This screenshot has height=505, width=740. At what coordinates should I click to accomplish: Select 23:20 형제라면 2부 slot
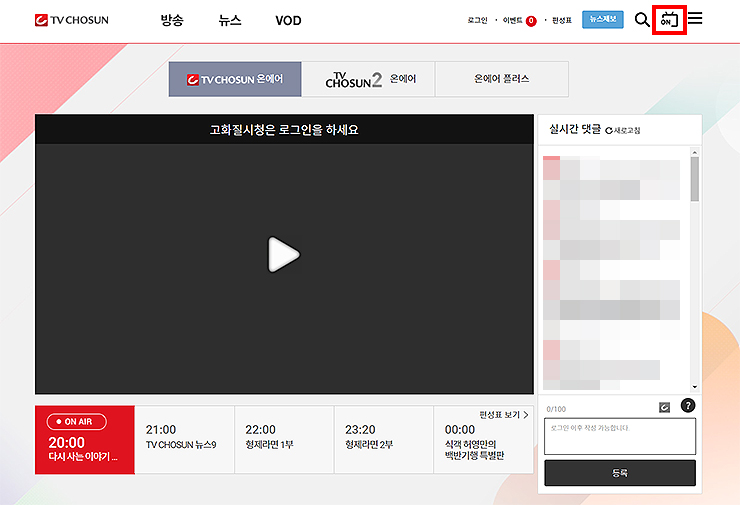pos(384,440)
